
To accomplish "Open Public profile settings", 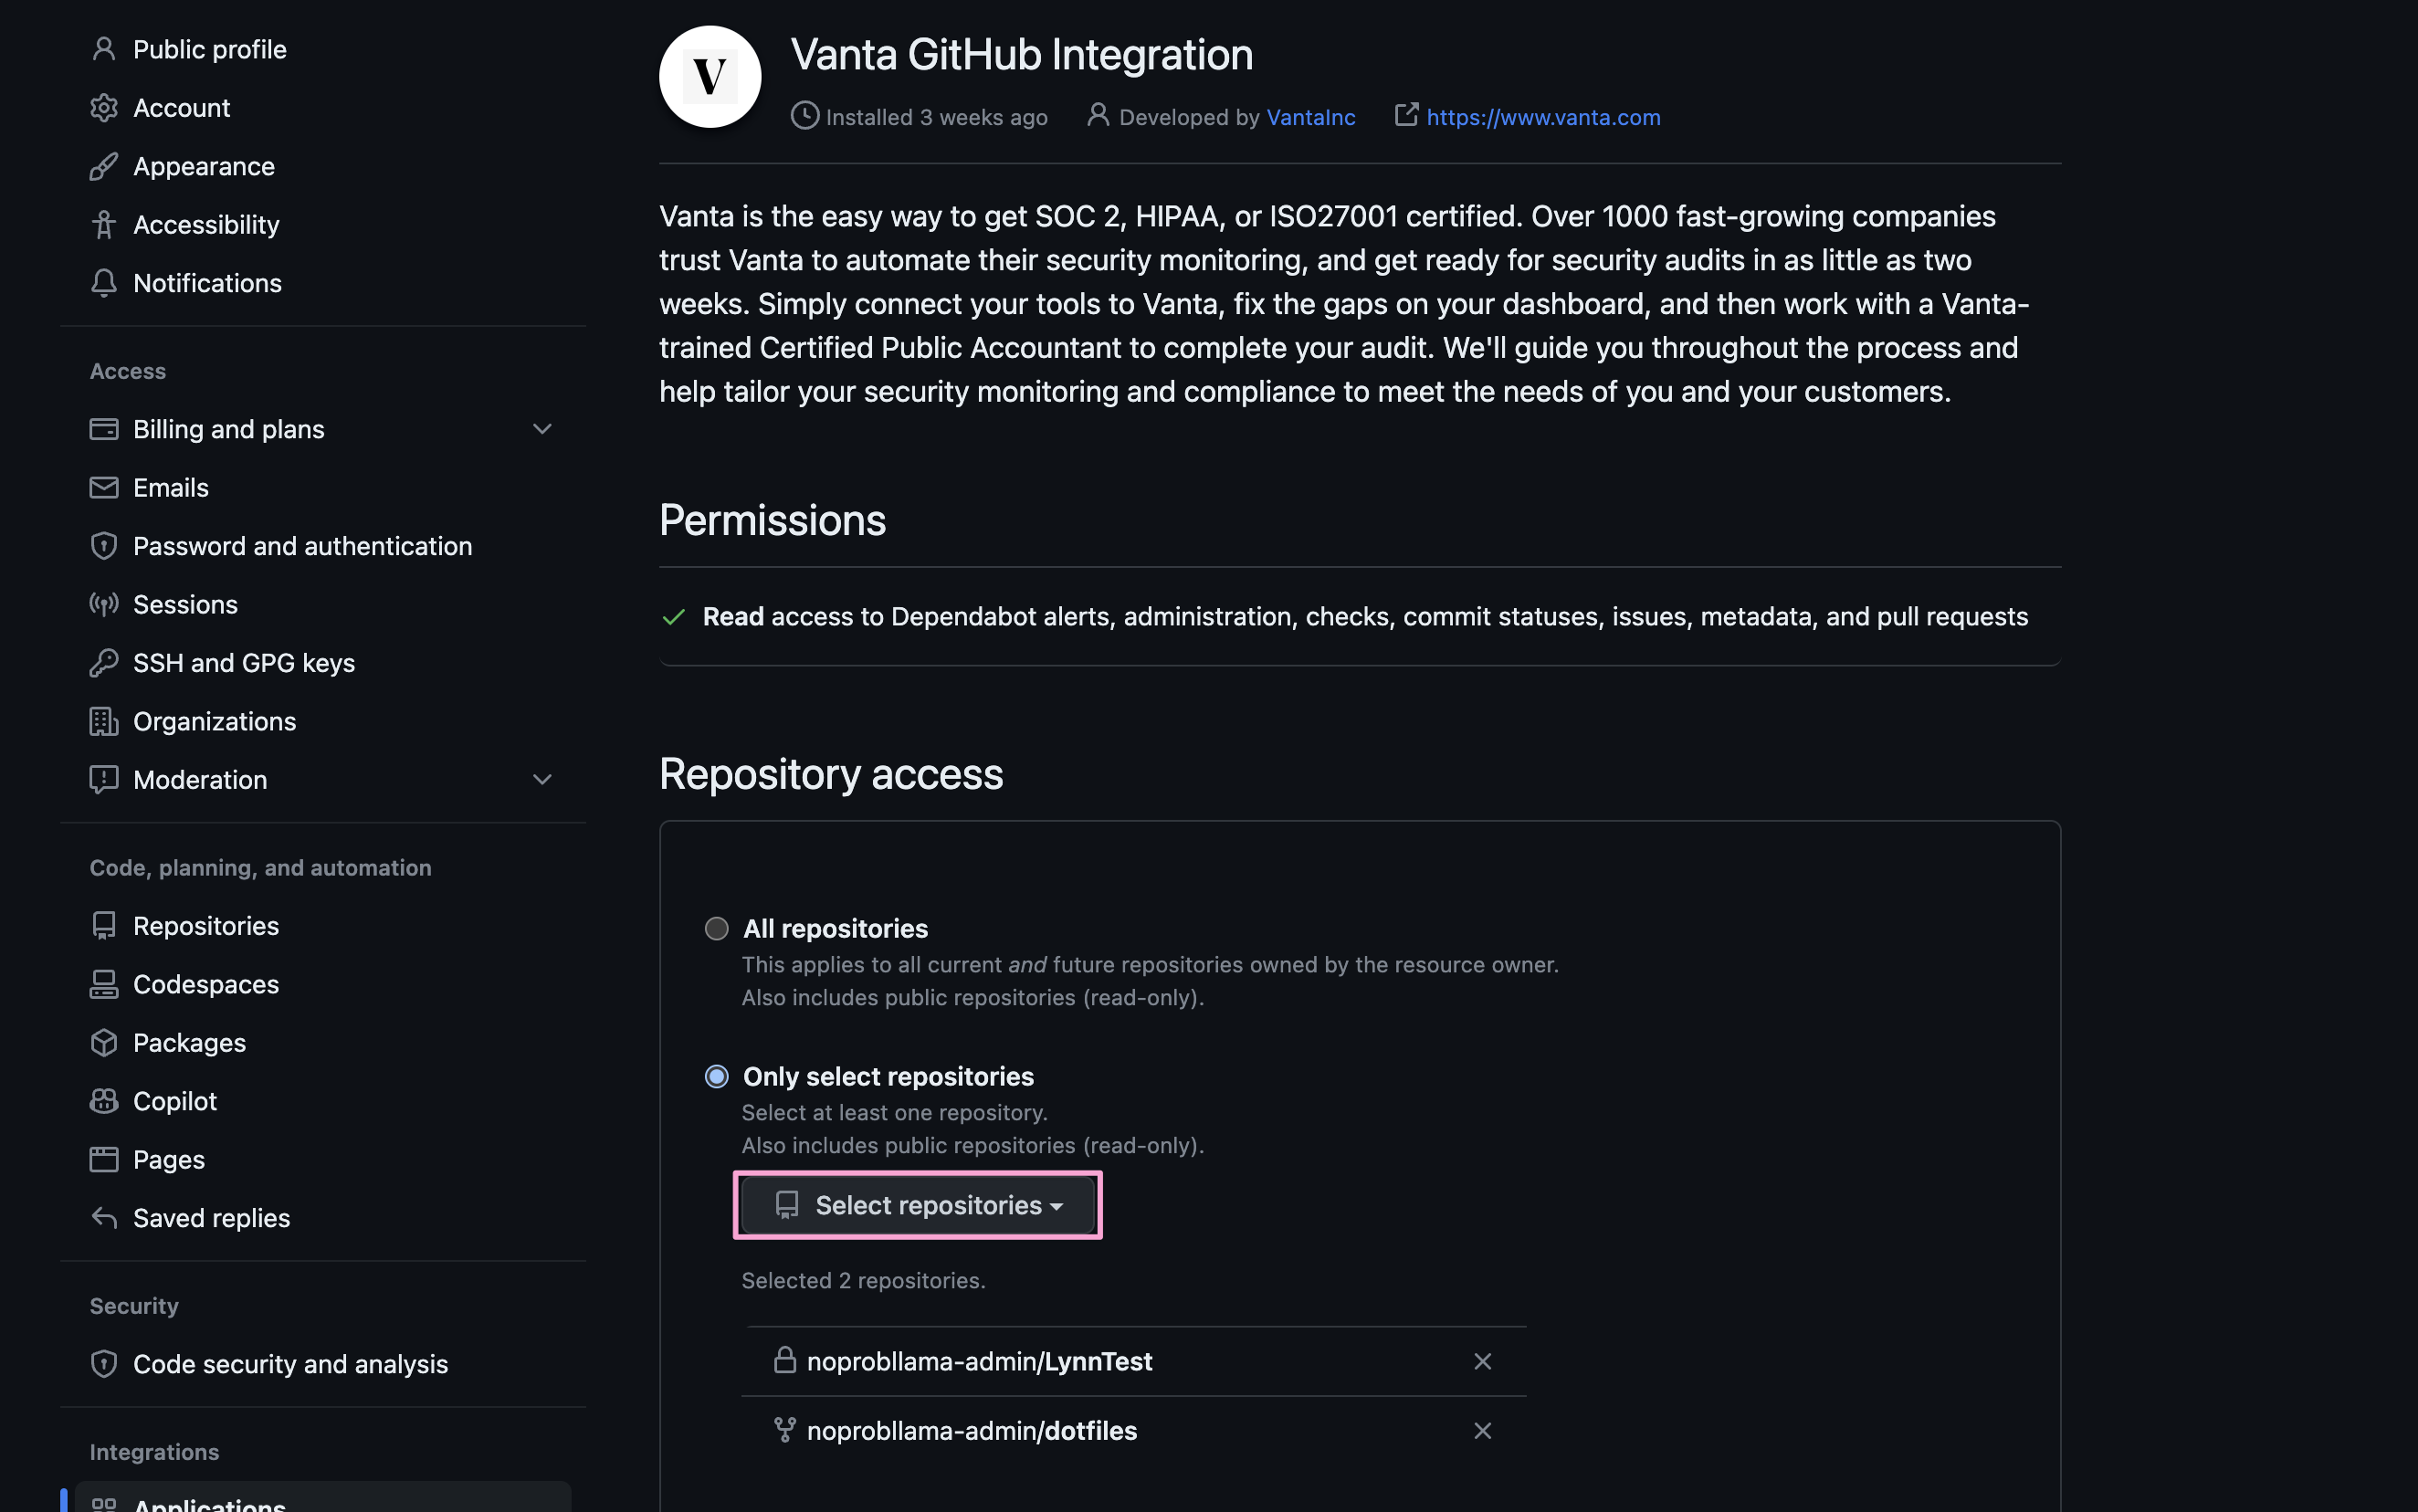I will [210, 49].
